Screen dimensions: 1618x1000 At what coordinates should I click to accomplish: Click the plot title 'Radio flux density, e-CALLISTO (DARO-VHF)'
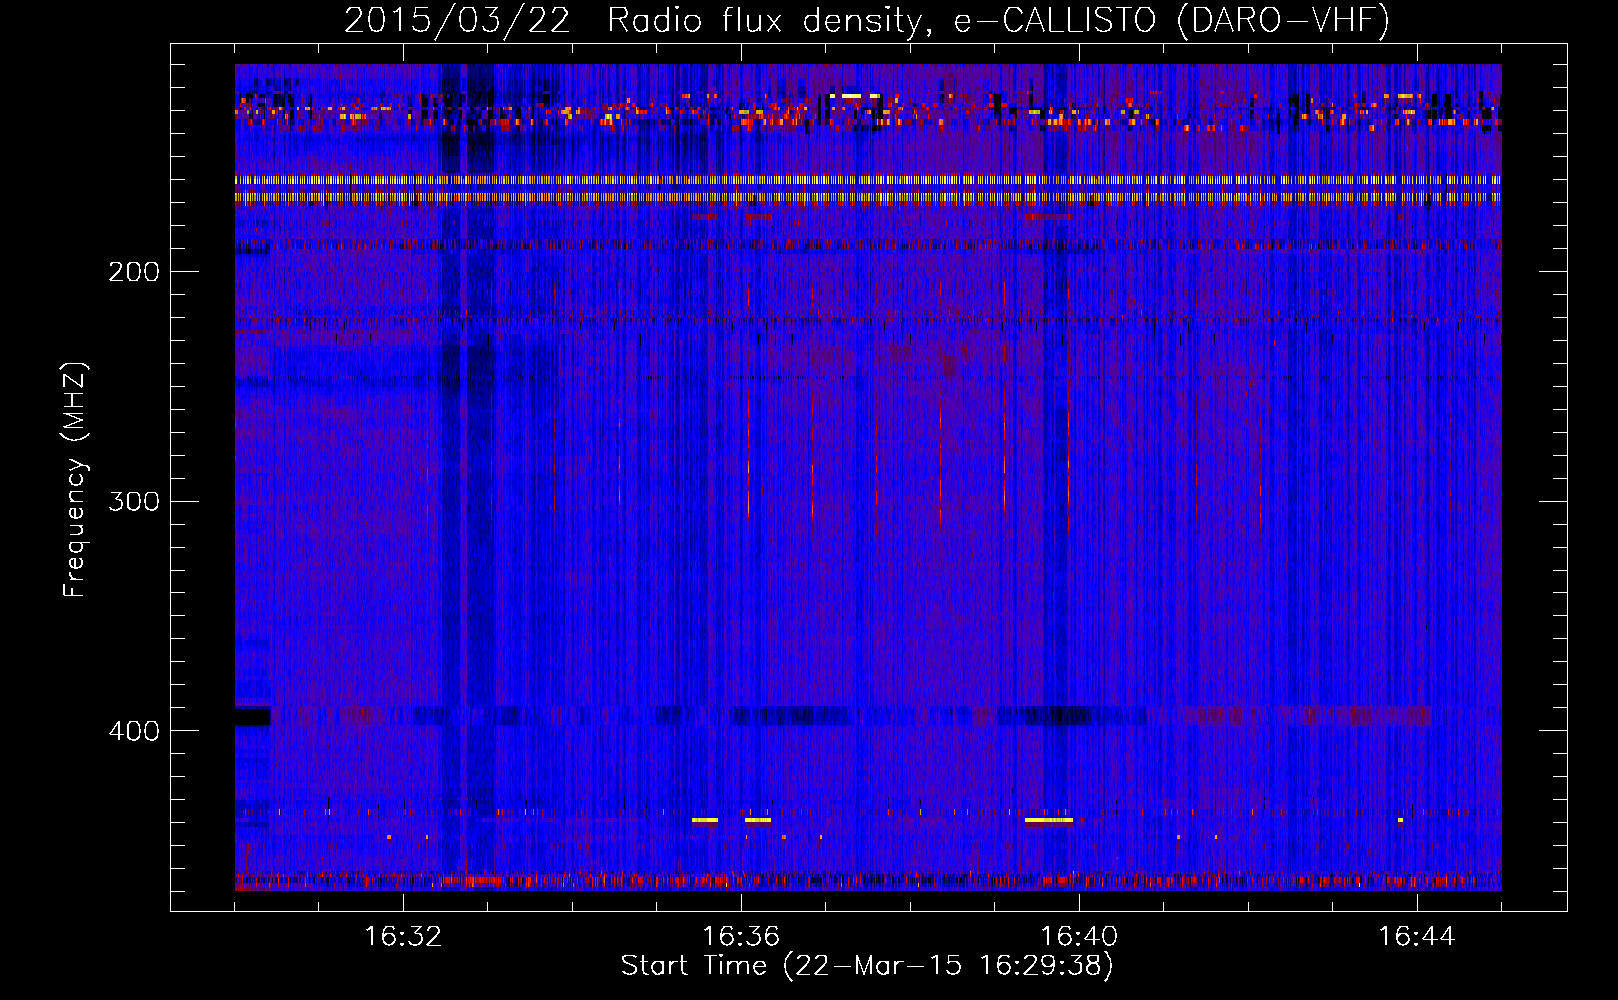pyautogui.click(x=998, y=21)
